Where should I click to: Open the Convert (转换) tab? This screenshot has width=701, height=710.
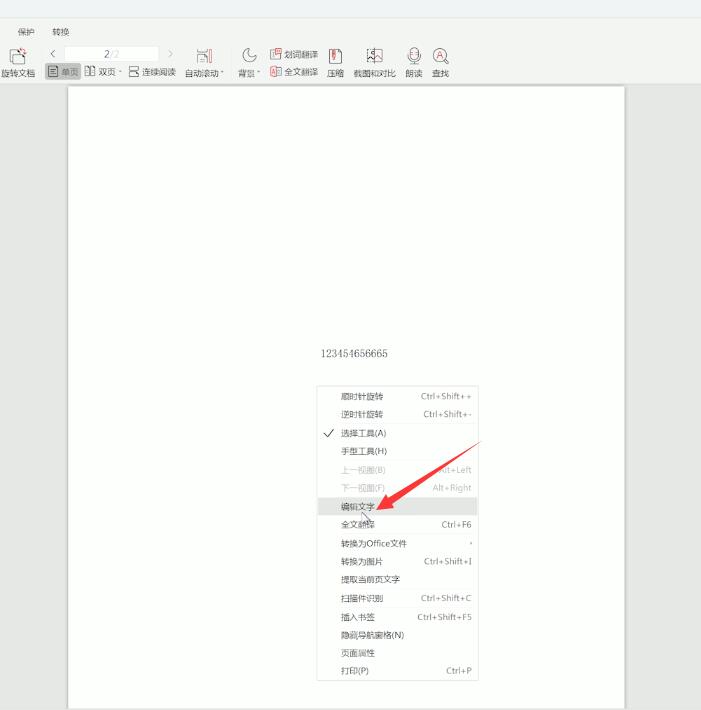(x=61, y=32)
